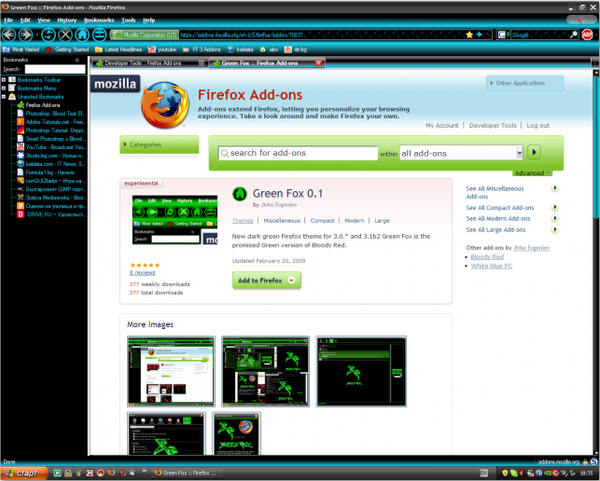
Task: Click the bookmarks sidebar Search field
Action: [x=55, y=69]
